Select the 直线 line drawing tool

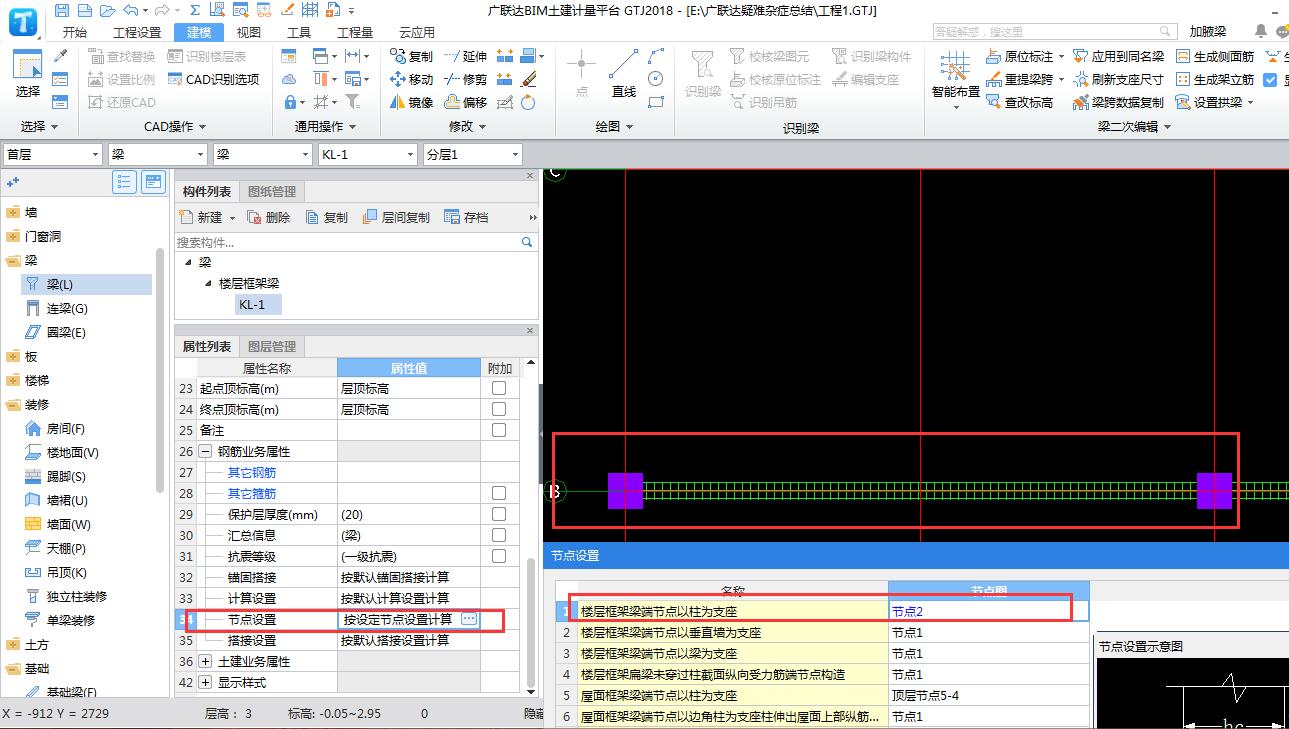pos(624,74)
